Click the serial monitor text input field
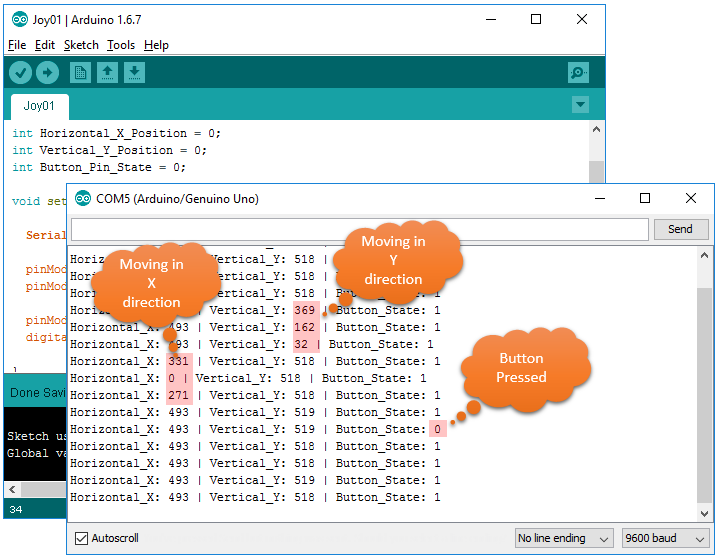The height and width of the screenshot is (560, 719). [360, 229]
